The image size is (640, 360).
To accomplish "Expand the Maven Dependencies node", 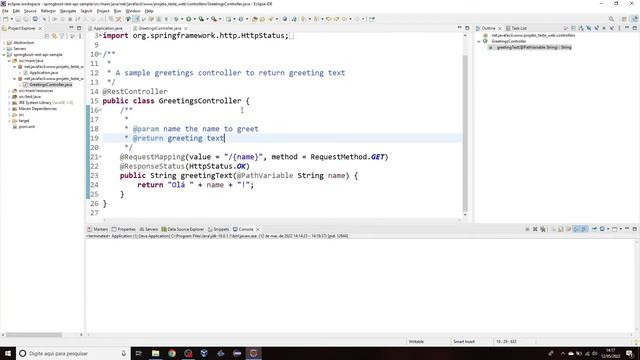I will point(9,109).
